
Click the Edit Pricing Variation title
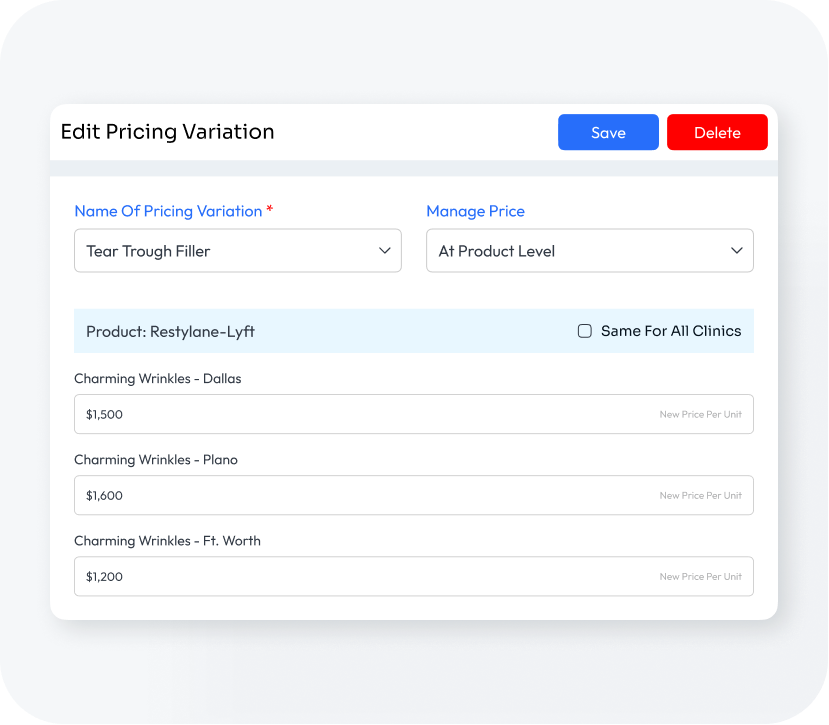tap(167, 132)
